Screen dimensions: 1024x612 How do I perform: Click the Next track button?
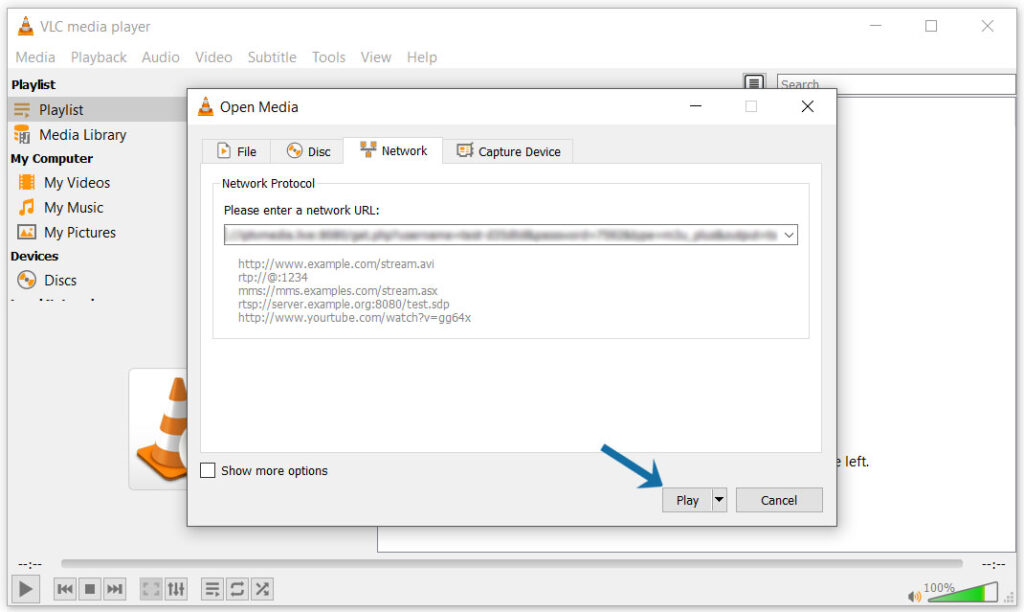(x=115, y=589)
